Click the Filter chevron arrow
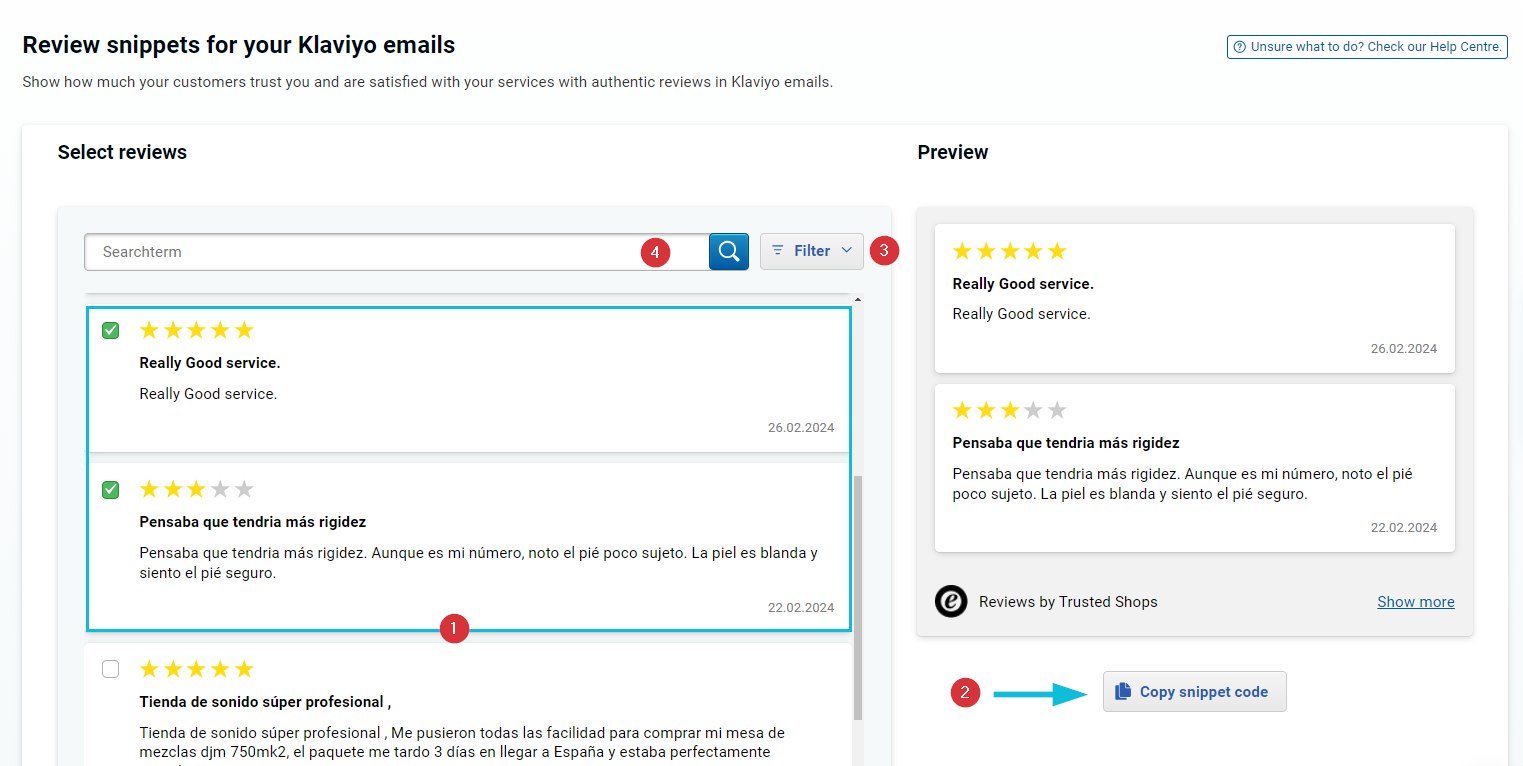The image size is (1523, 766). pos(847,250)
